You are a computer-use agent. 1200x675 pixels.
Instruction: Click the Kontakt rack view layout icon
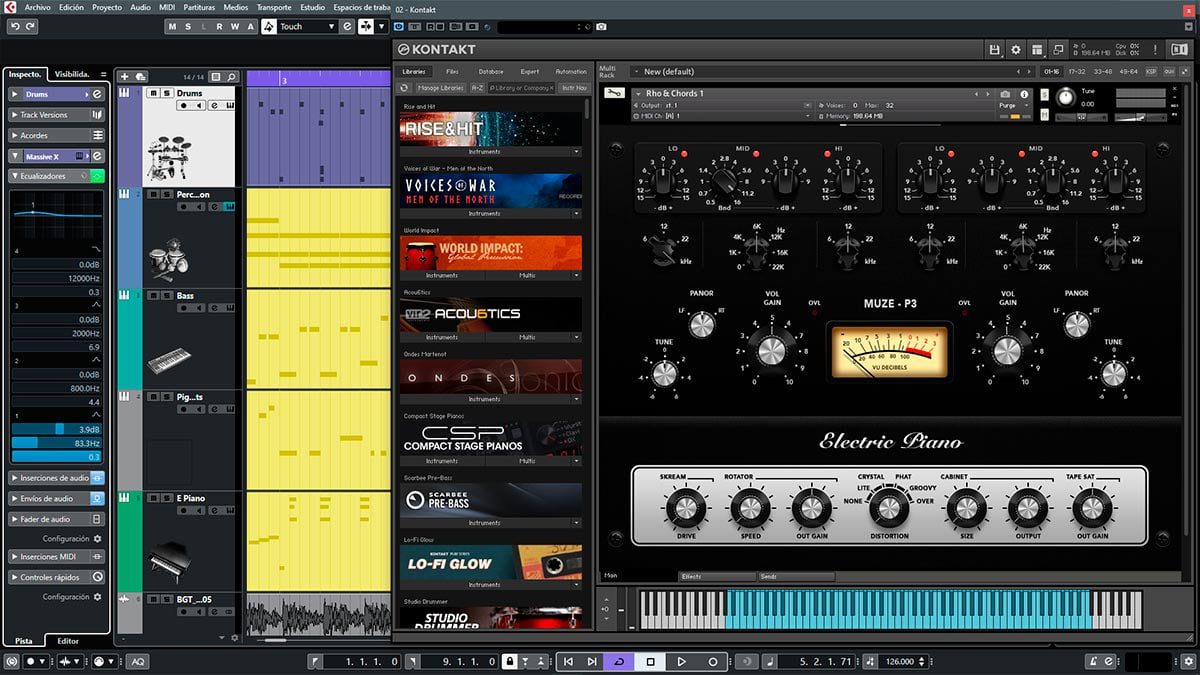(1037, 49)
